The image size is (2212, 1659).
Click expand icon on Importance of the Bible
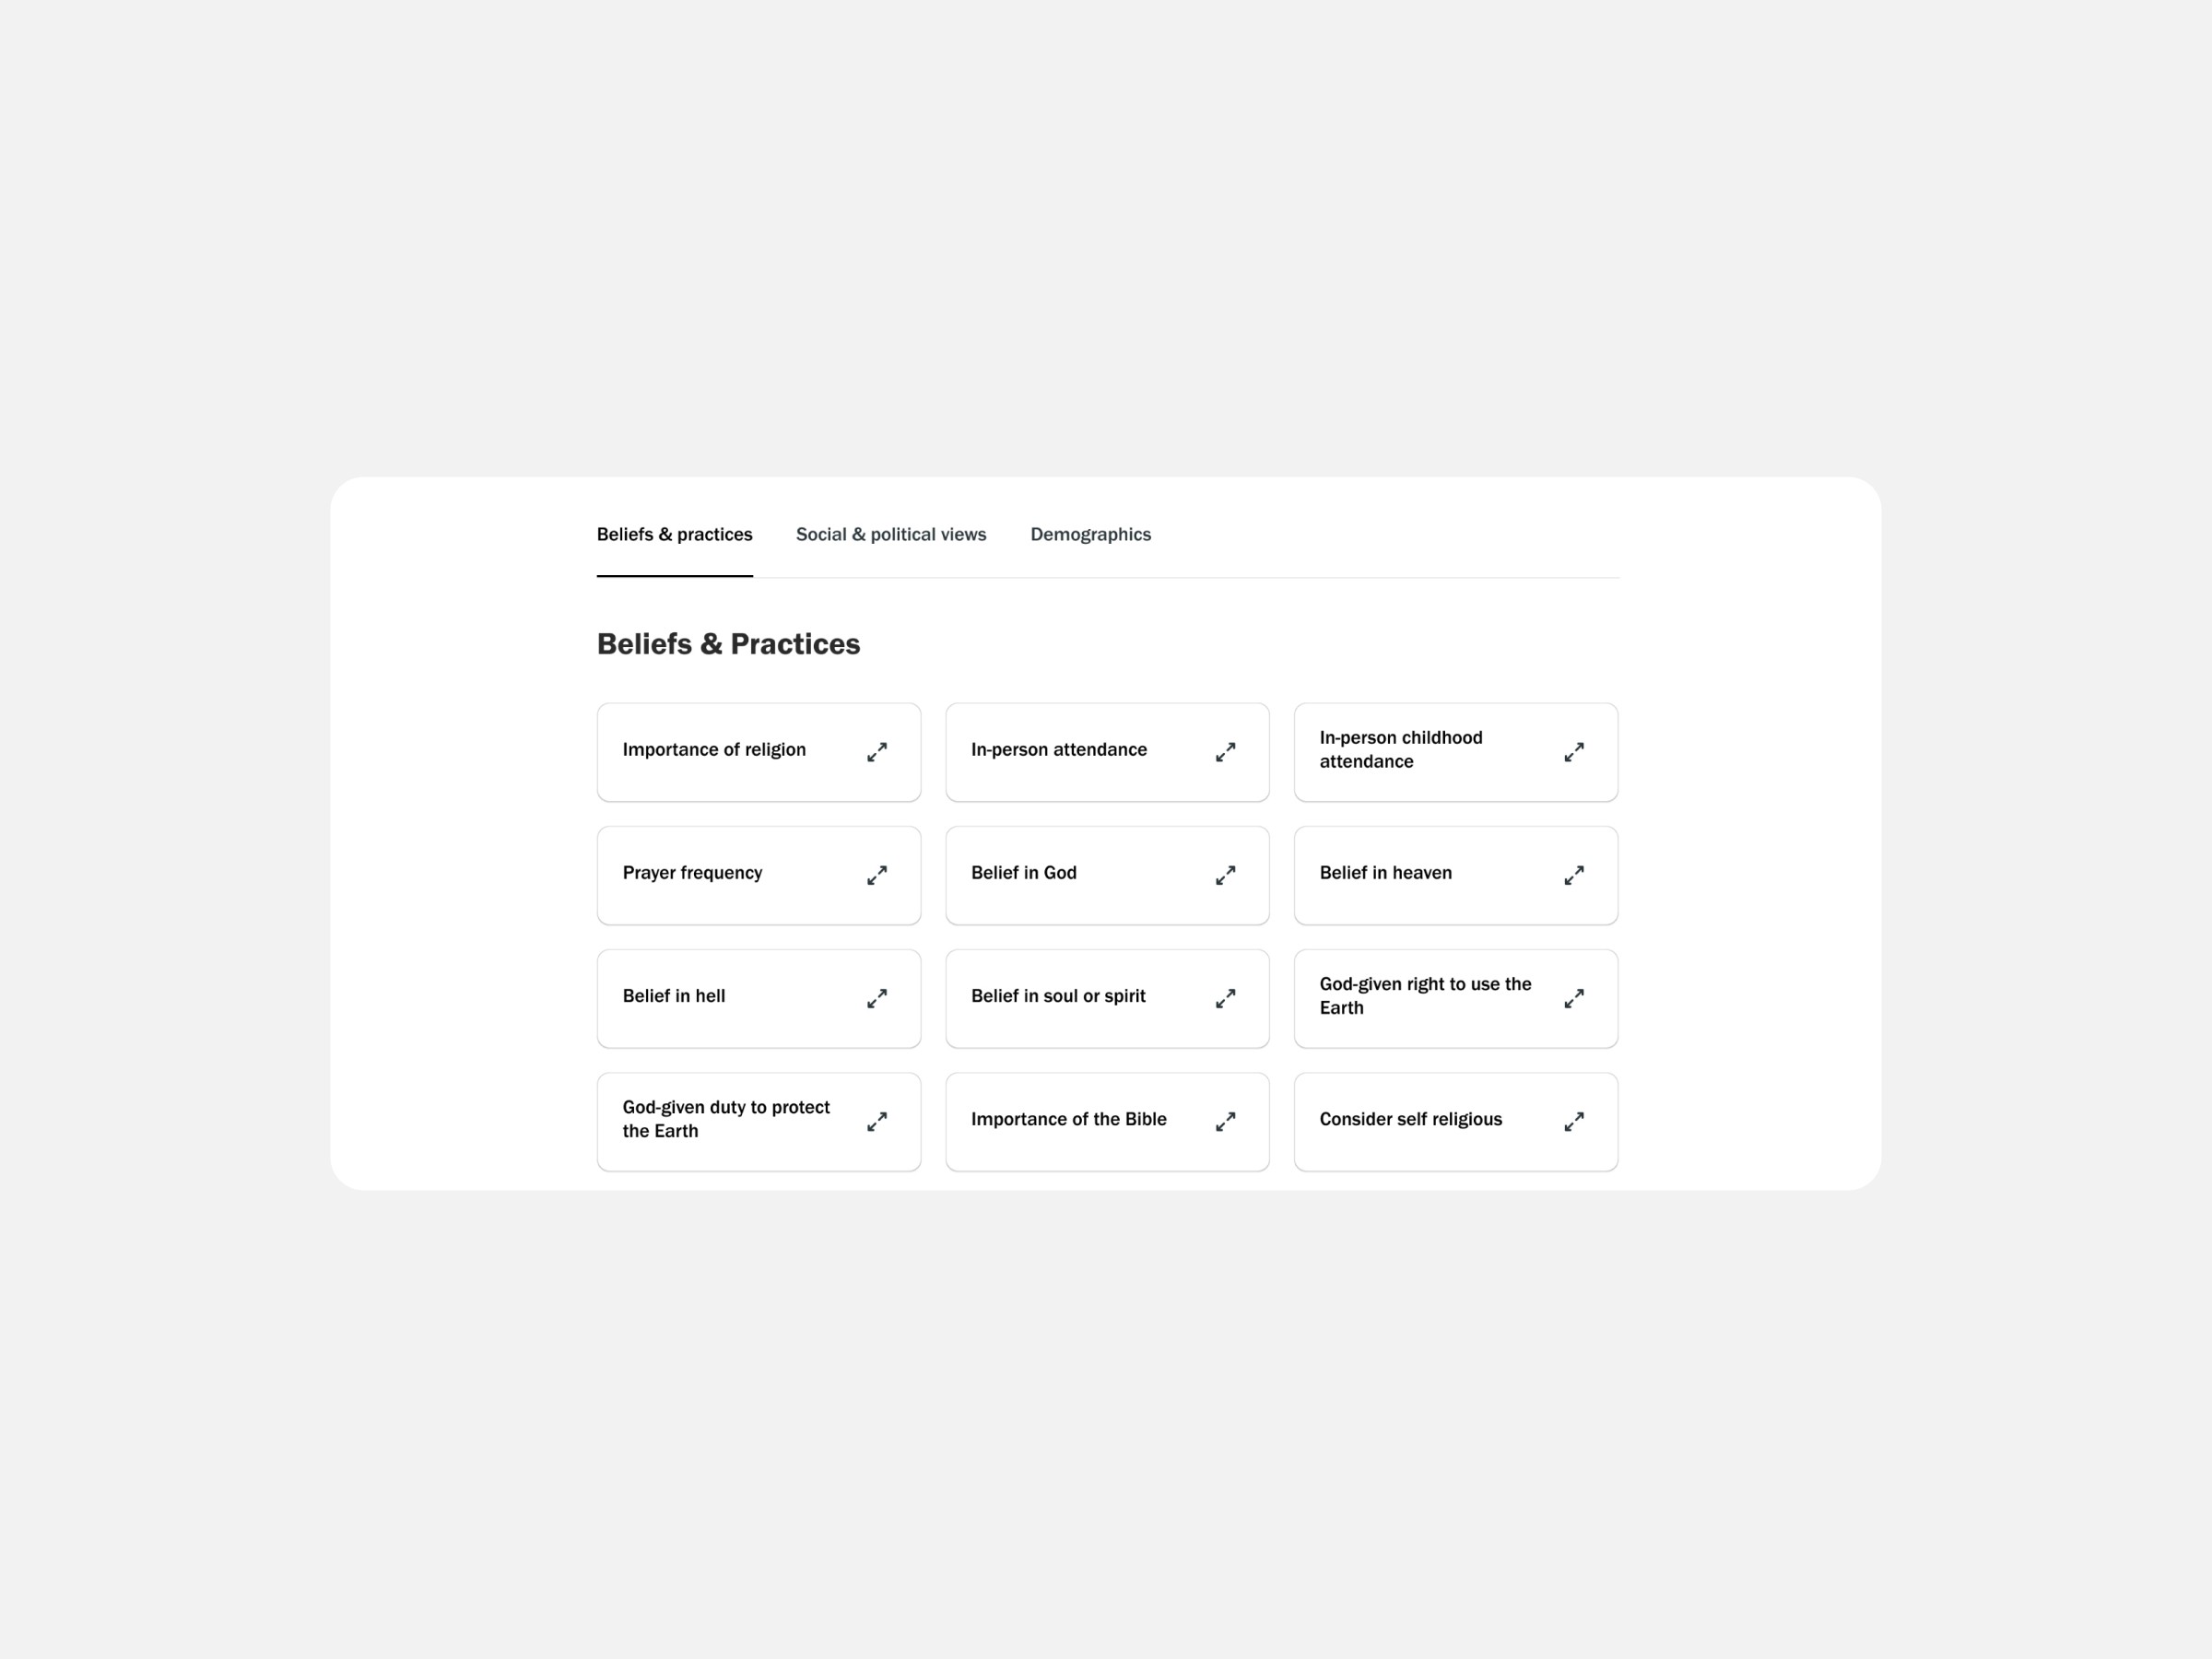(1225, 1121)
